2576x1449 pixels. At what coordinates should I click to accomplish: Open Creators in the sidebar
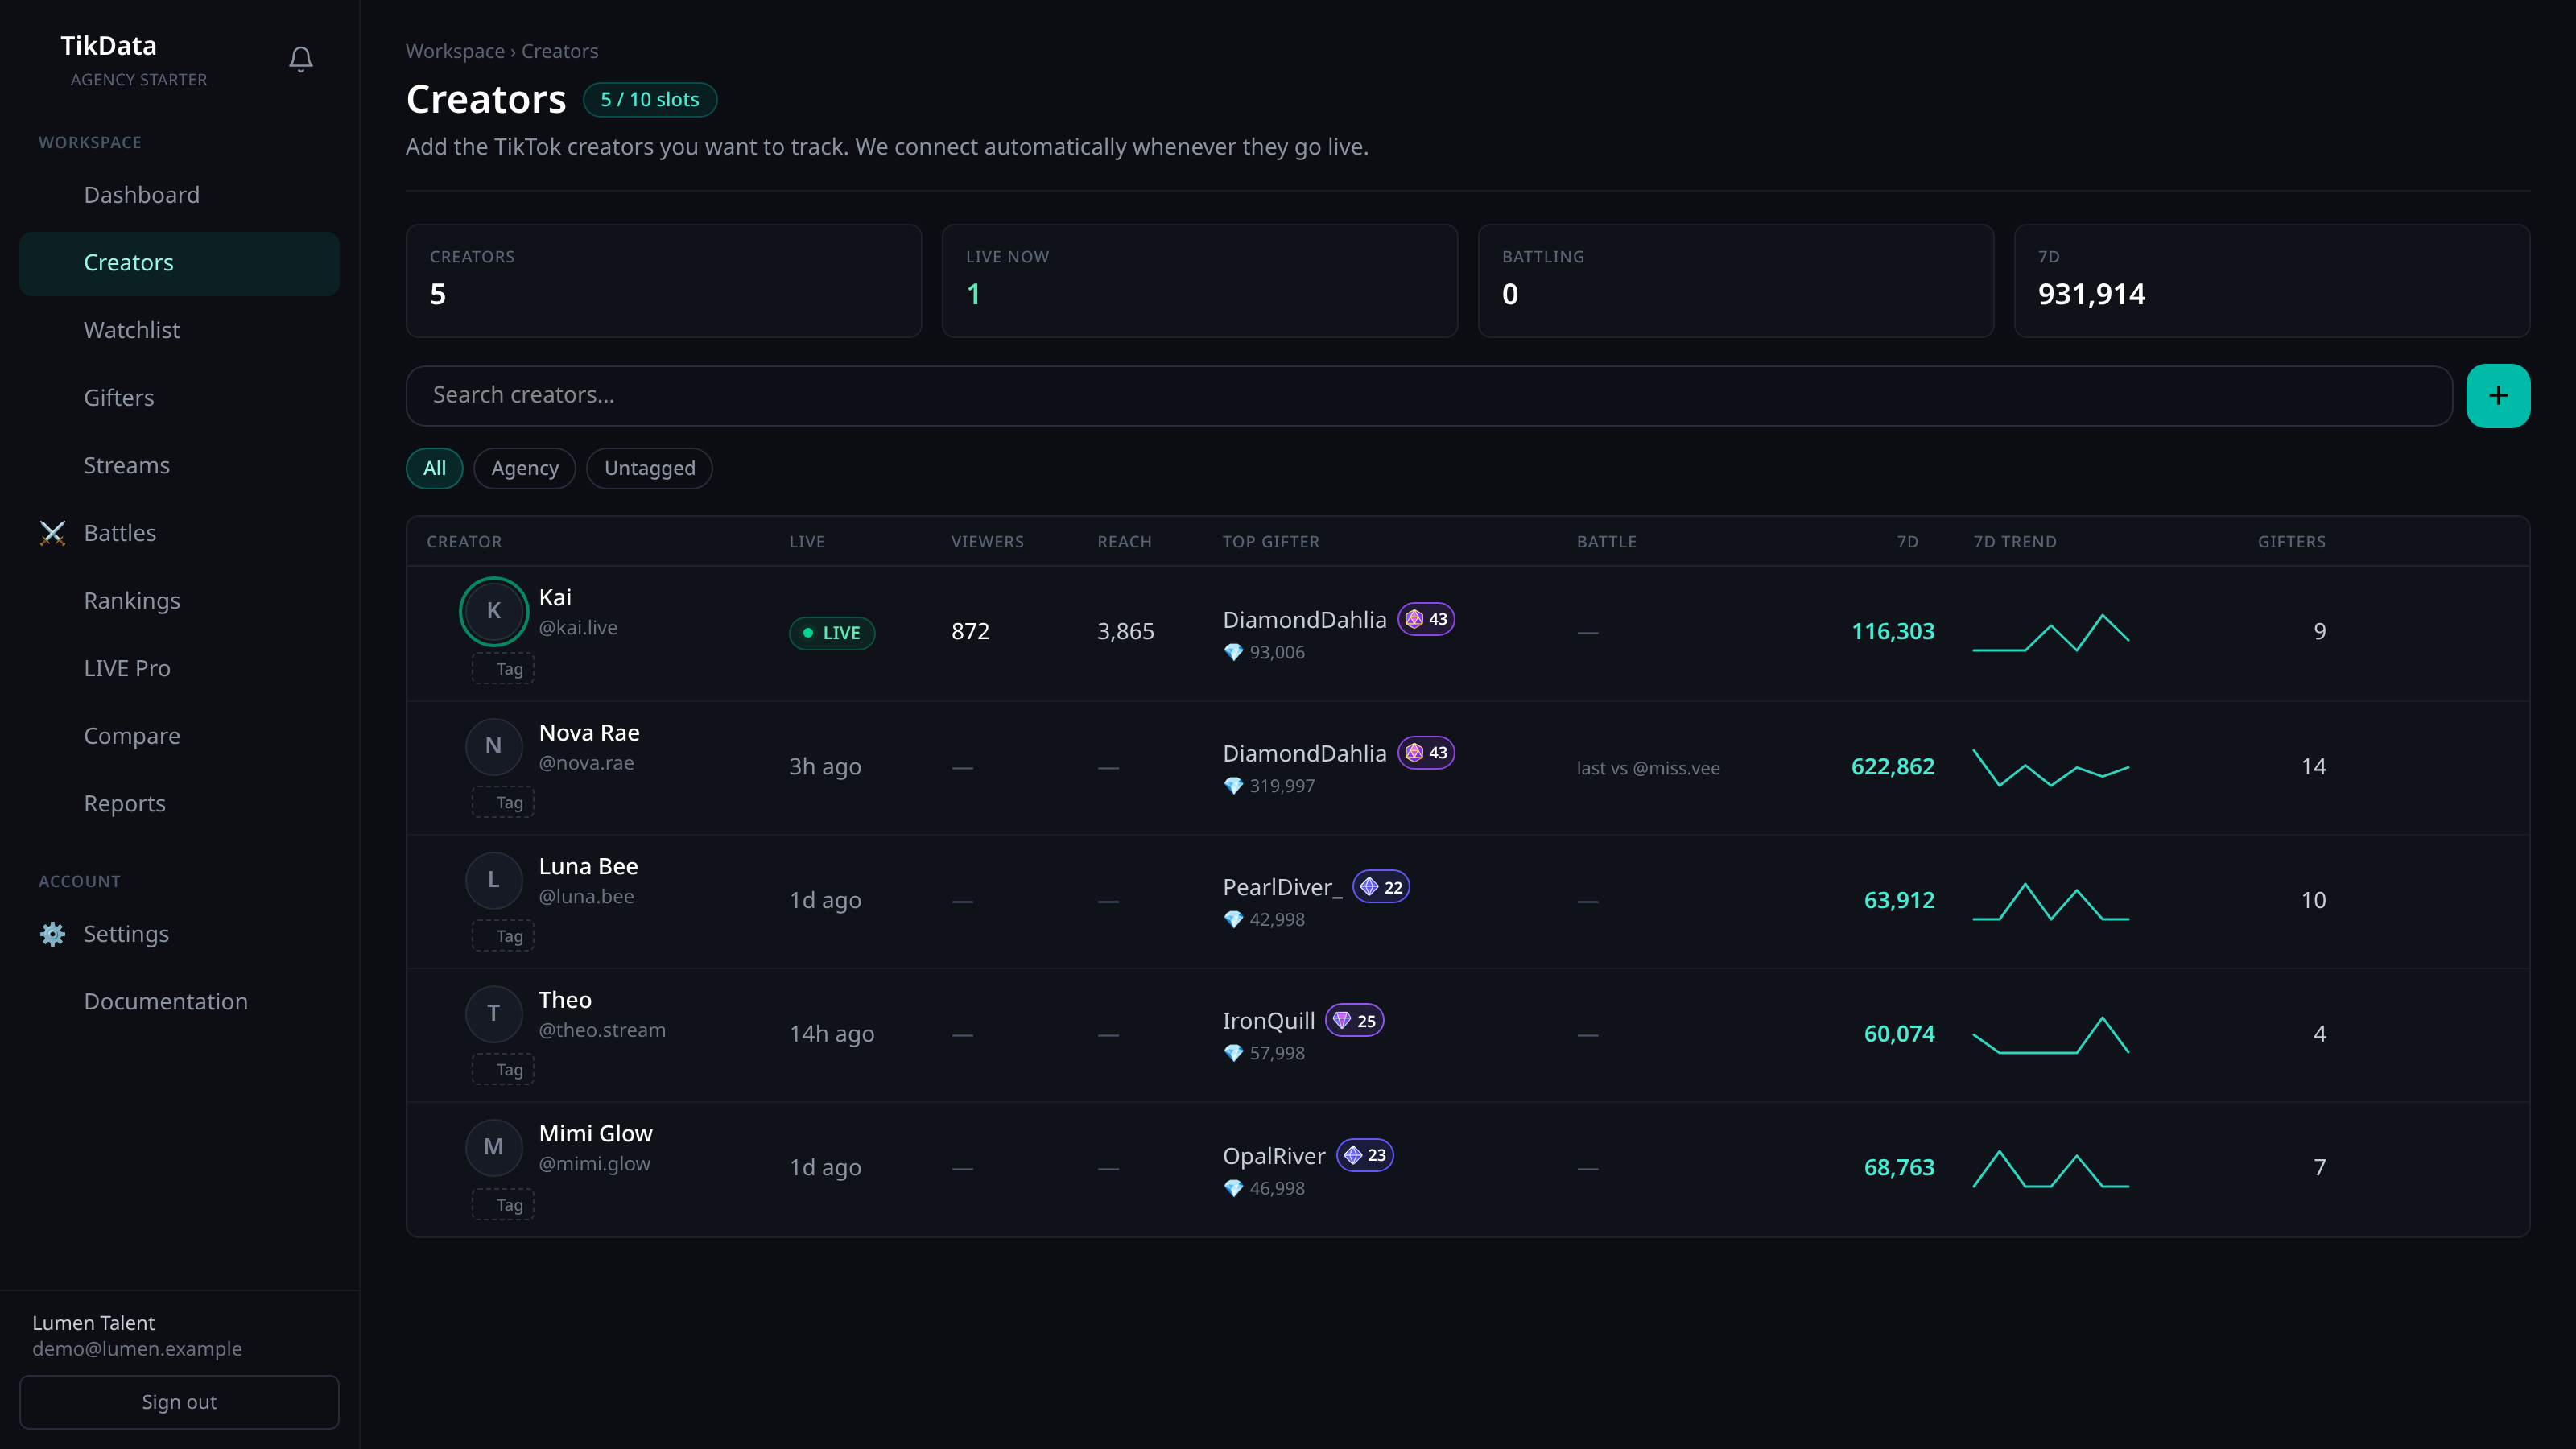pyautogui.click(x=179, y=263)
